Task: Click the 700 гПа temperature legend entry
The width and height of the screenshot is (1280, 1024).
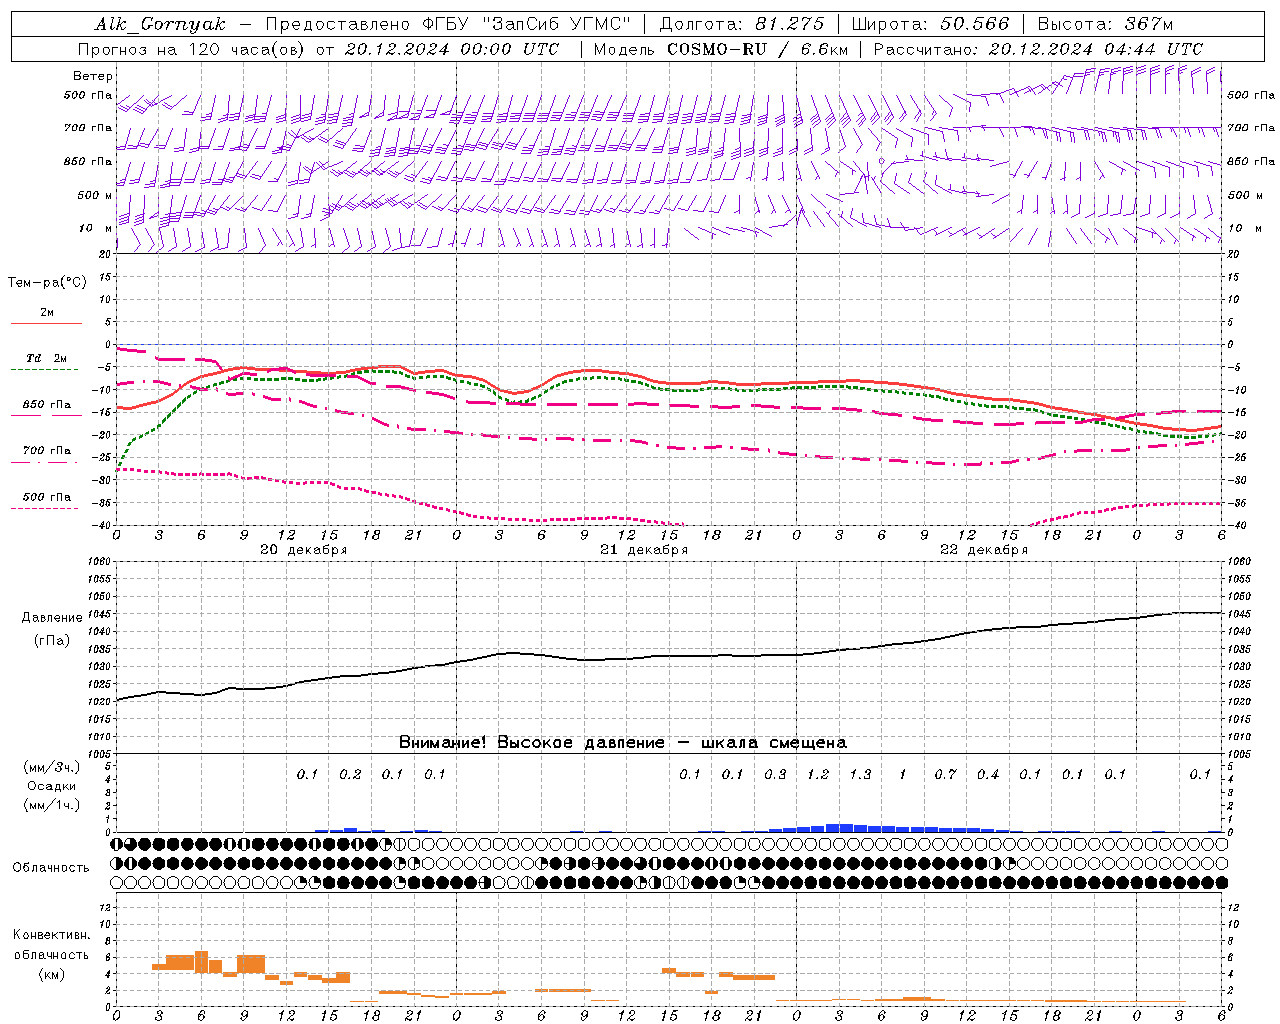Action: (x=47, y=451)
